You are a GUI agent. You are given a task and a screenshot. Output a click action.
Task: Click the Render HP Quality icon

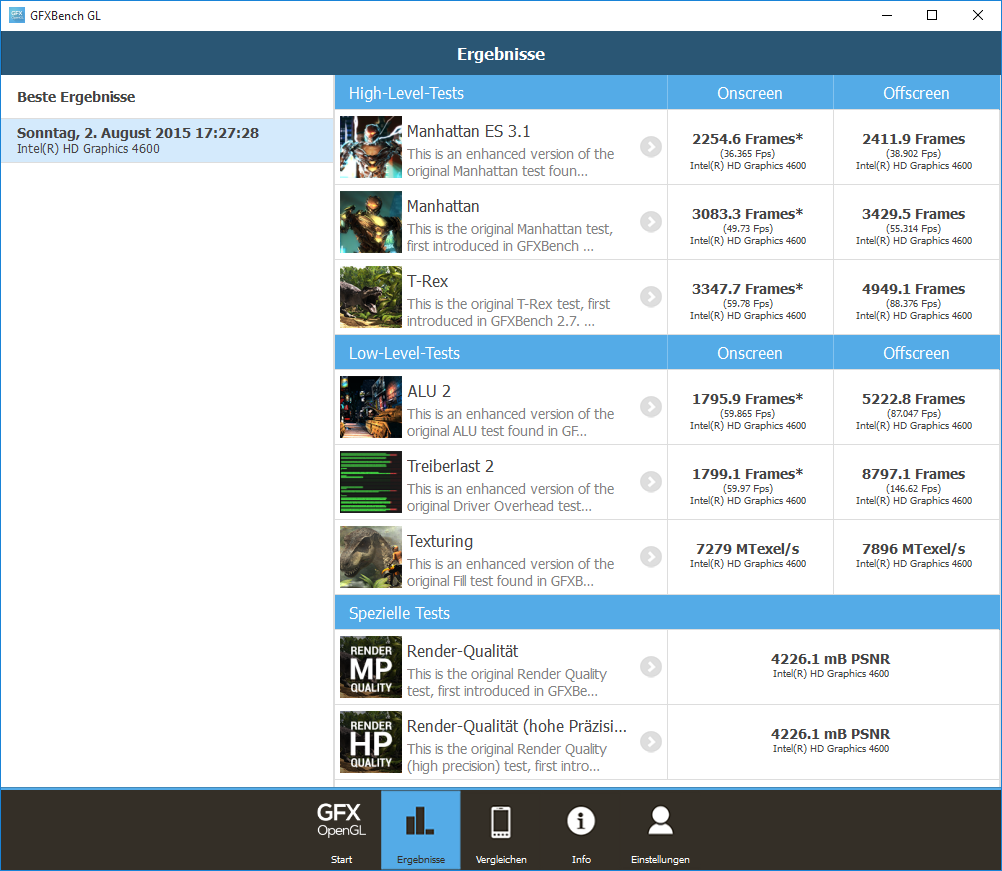(371, 741)
